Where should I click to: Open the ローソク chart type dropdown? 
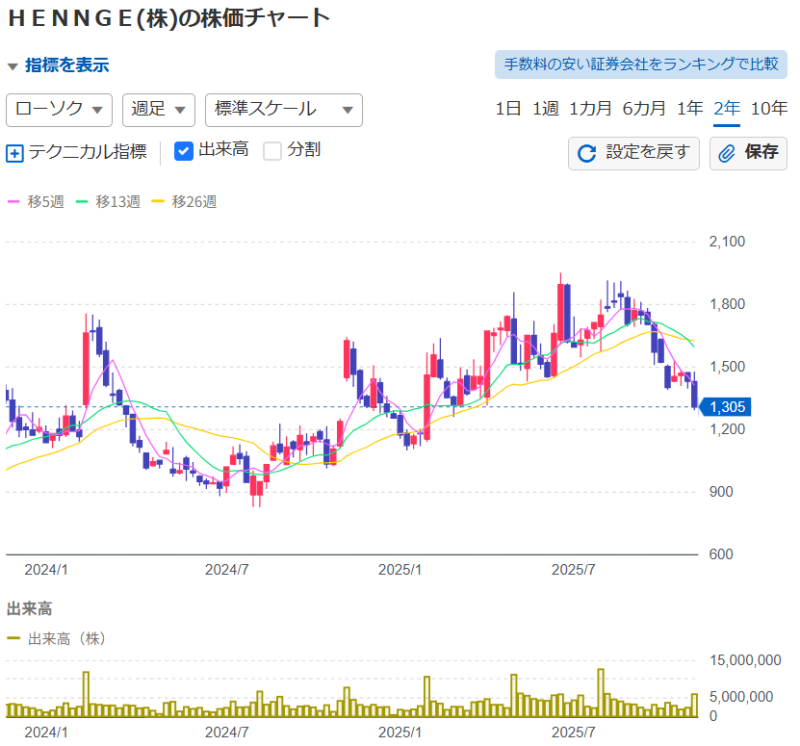point(59,109)
